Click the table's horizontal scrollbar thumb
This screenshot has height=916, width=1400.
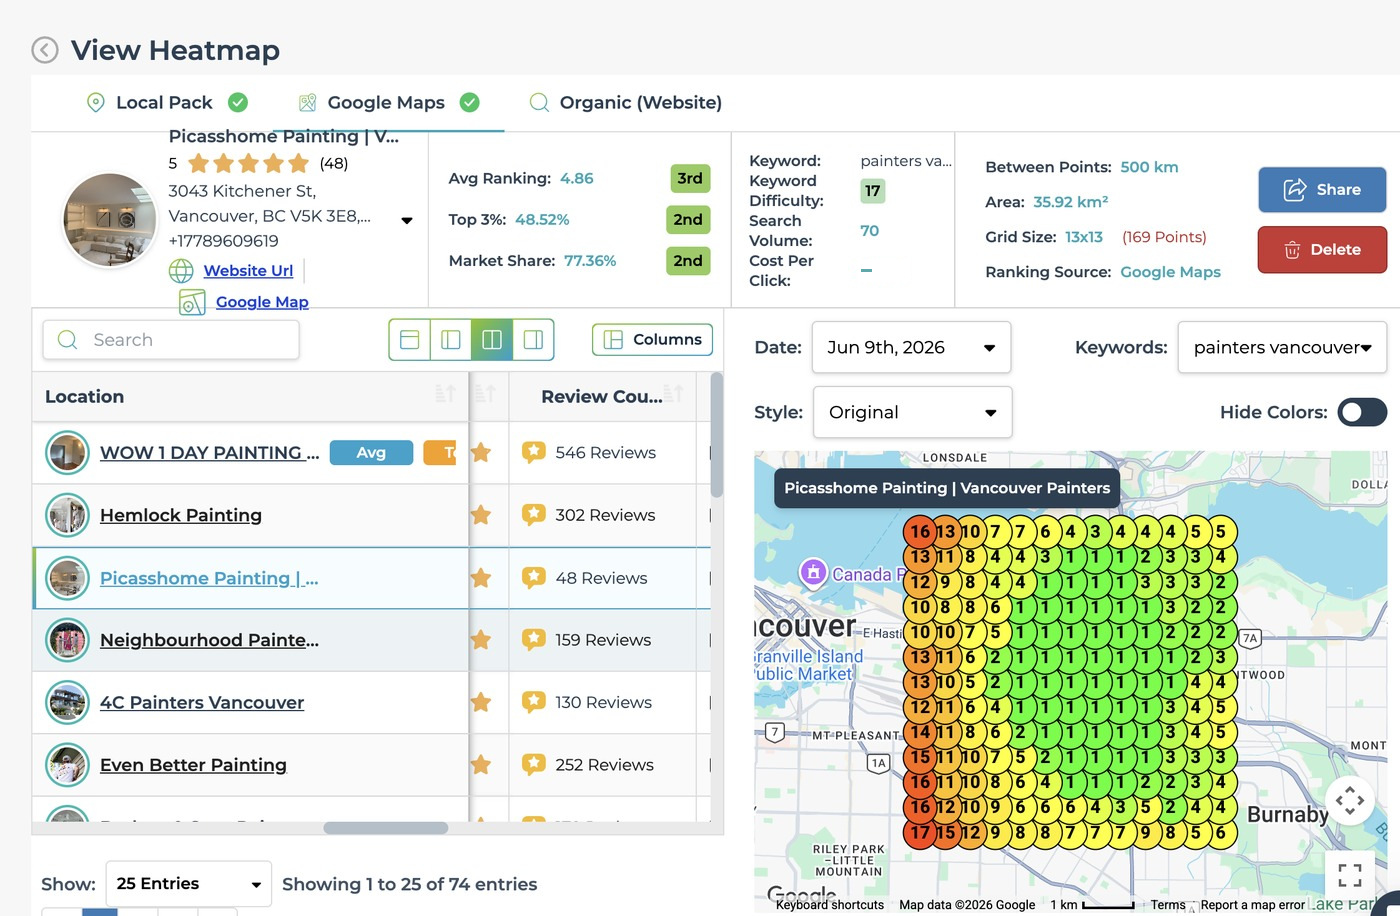click(x=386, y=828)
